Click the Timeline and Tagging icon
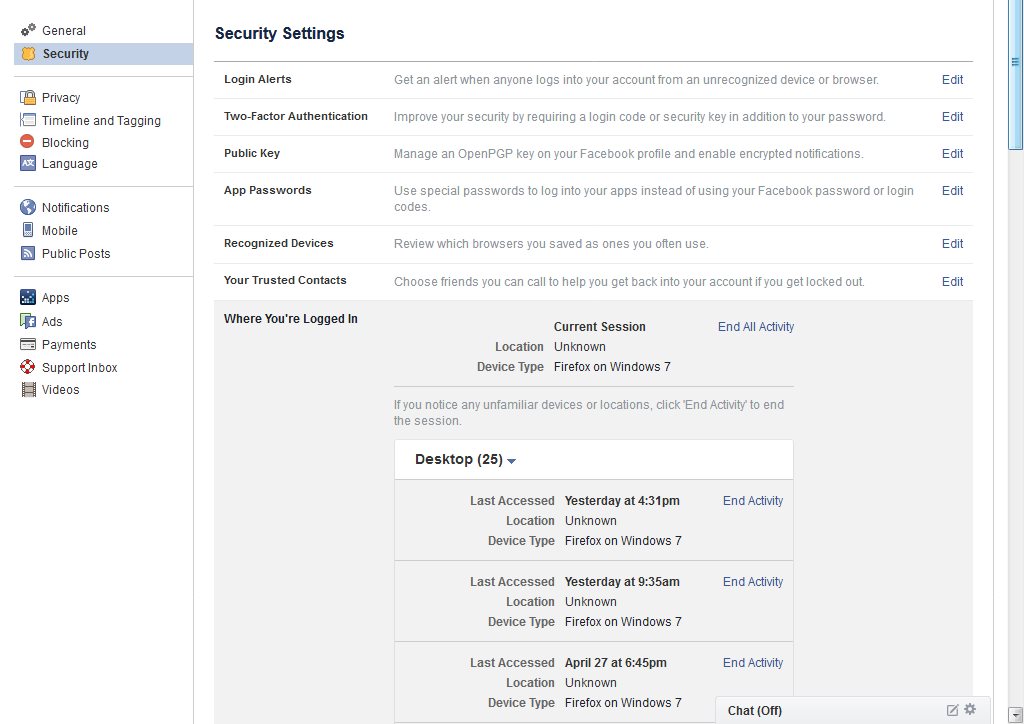The image size is (1024, 724). [28, 119]
